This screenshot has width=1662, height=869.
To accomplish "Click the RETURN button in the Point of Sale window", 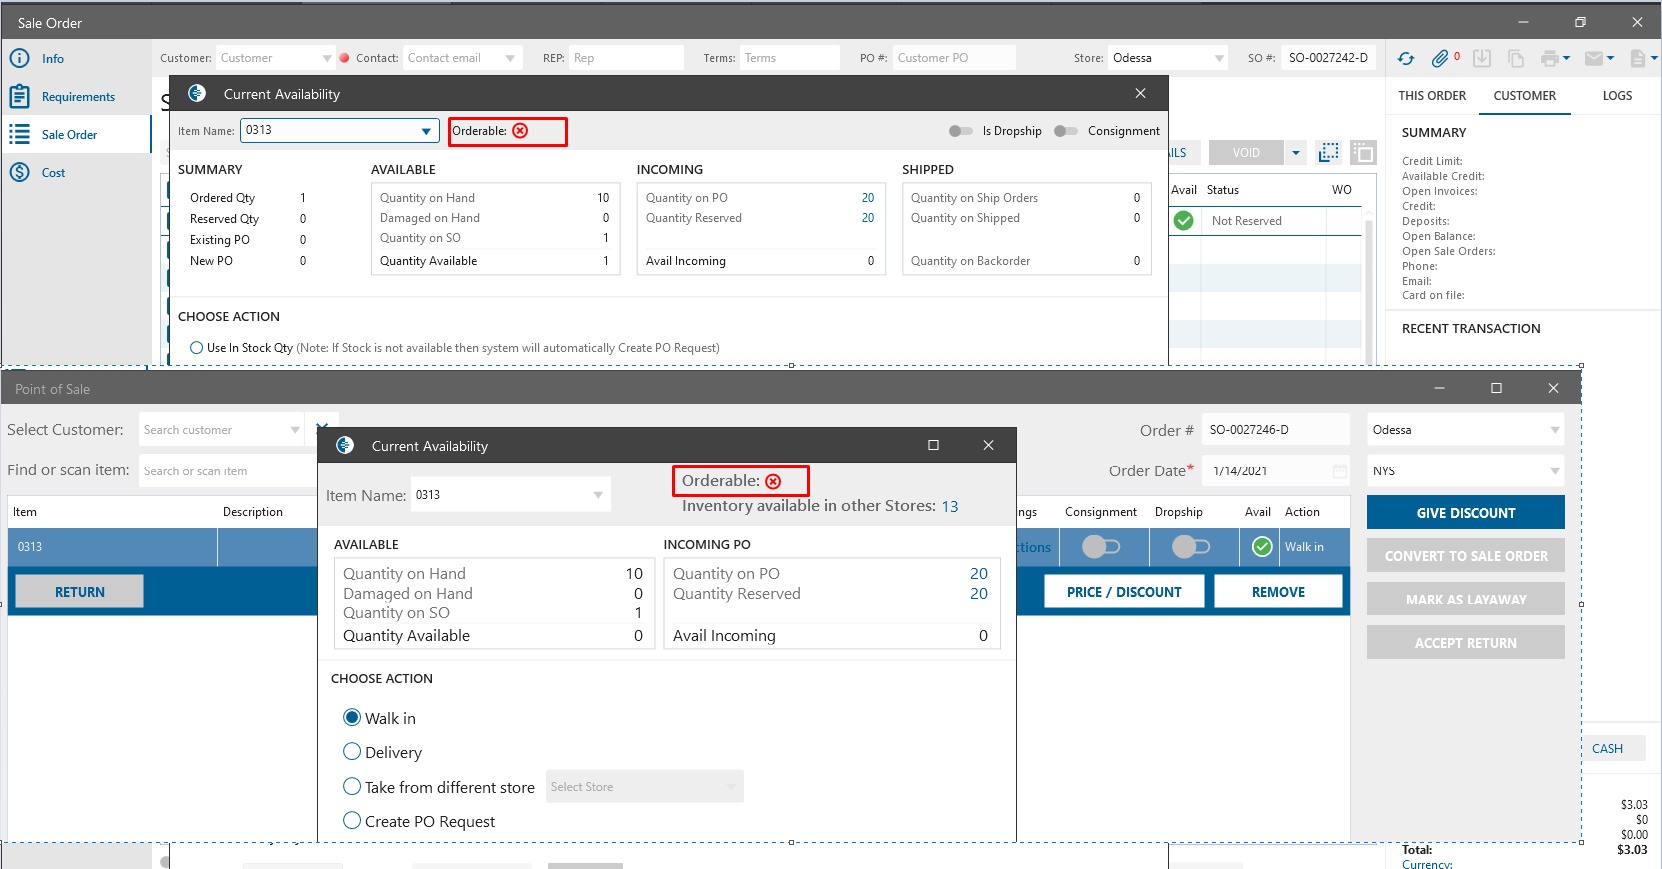I will pos(79,592).
